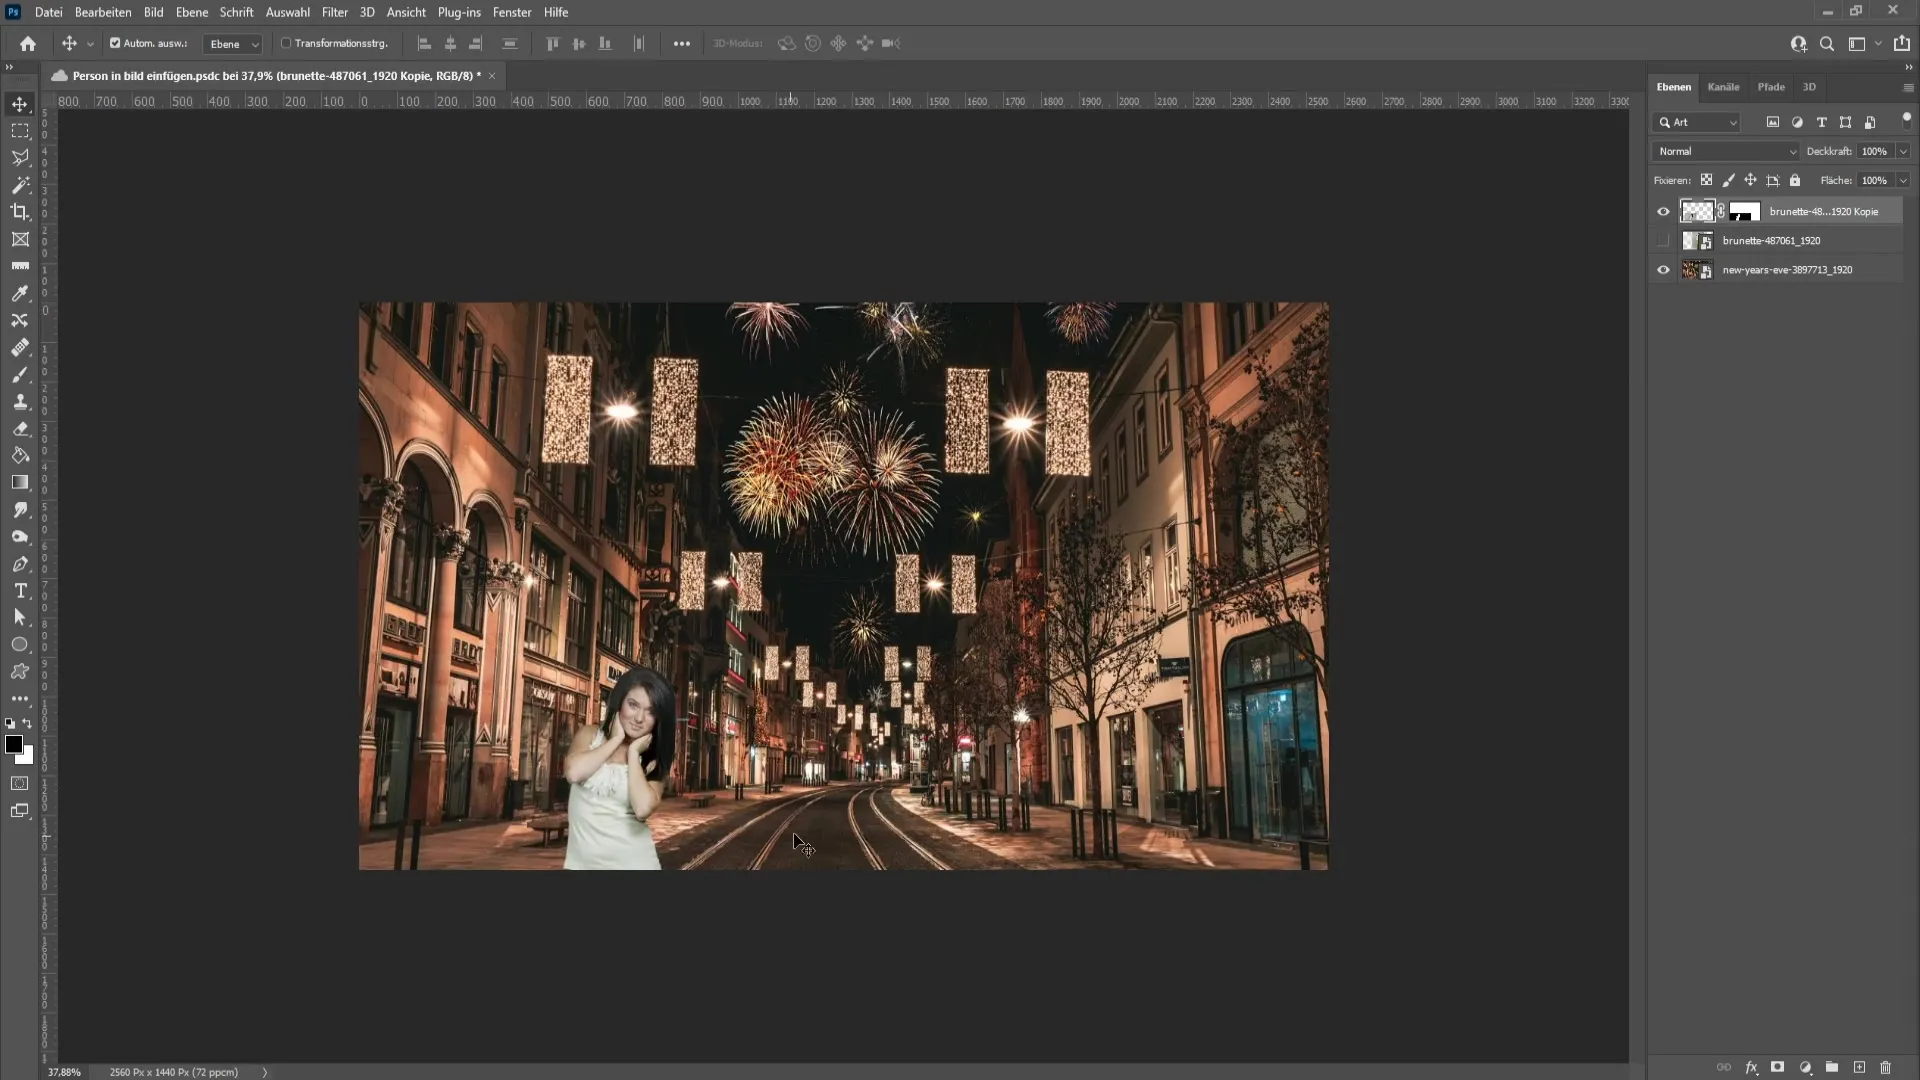The image size is (1920, 1080).
Task: Add a layer mask from the panel footer
Action: 1777,1067
